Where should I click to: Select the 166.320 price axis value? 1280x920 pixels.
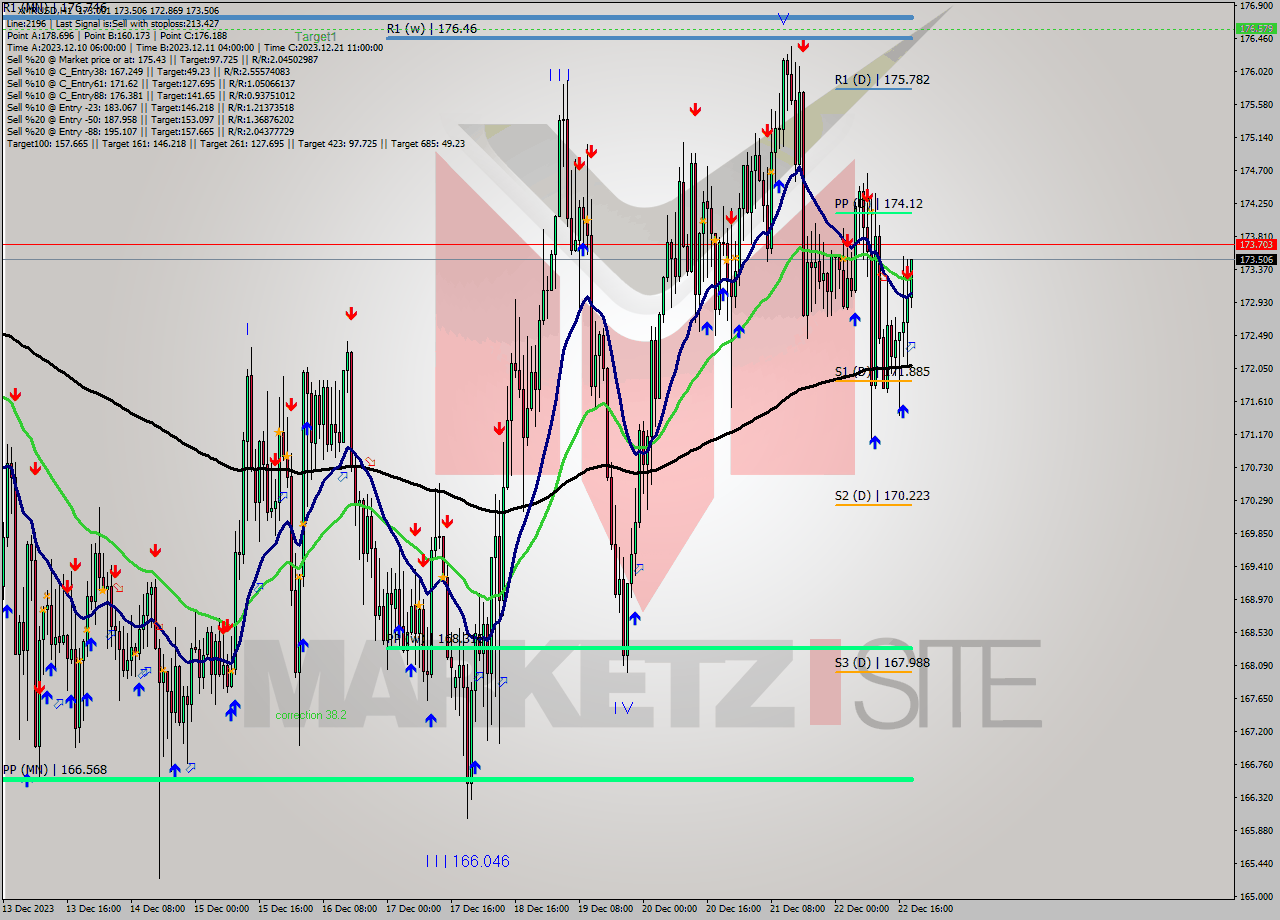(x=1256, y=797)
